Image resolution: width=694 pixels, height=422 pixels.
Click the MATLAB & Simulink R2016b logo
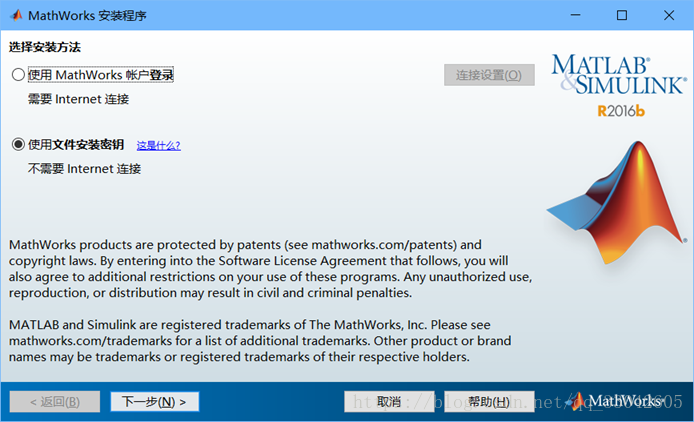coord(619,85)
